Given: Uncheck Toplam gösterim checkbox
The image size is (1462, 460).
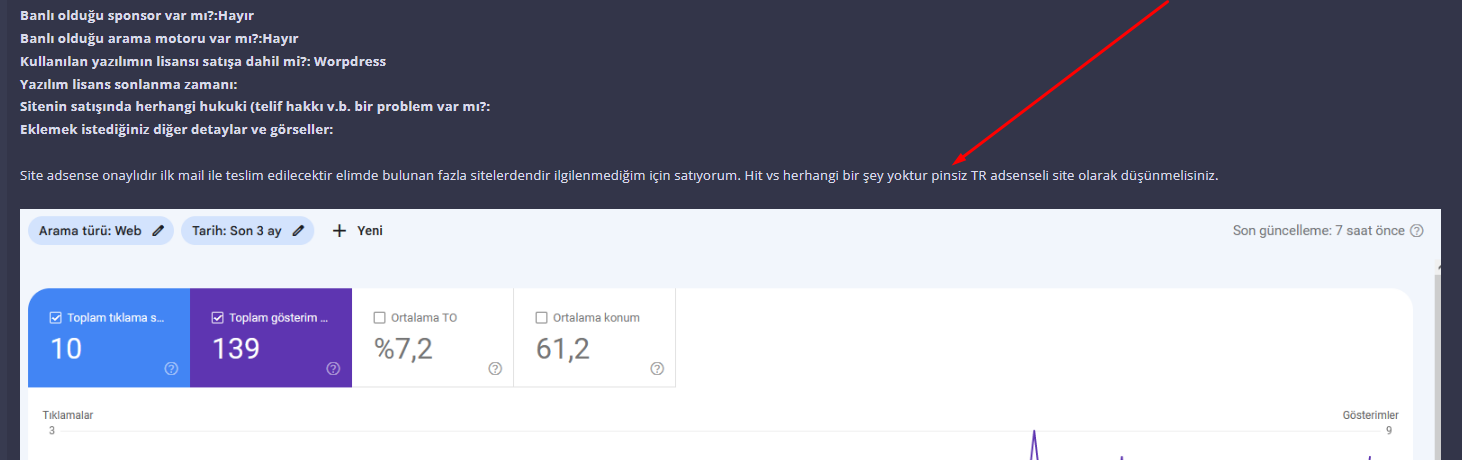Looking at the screenshot, I should point(218,318).
